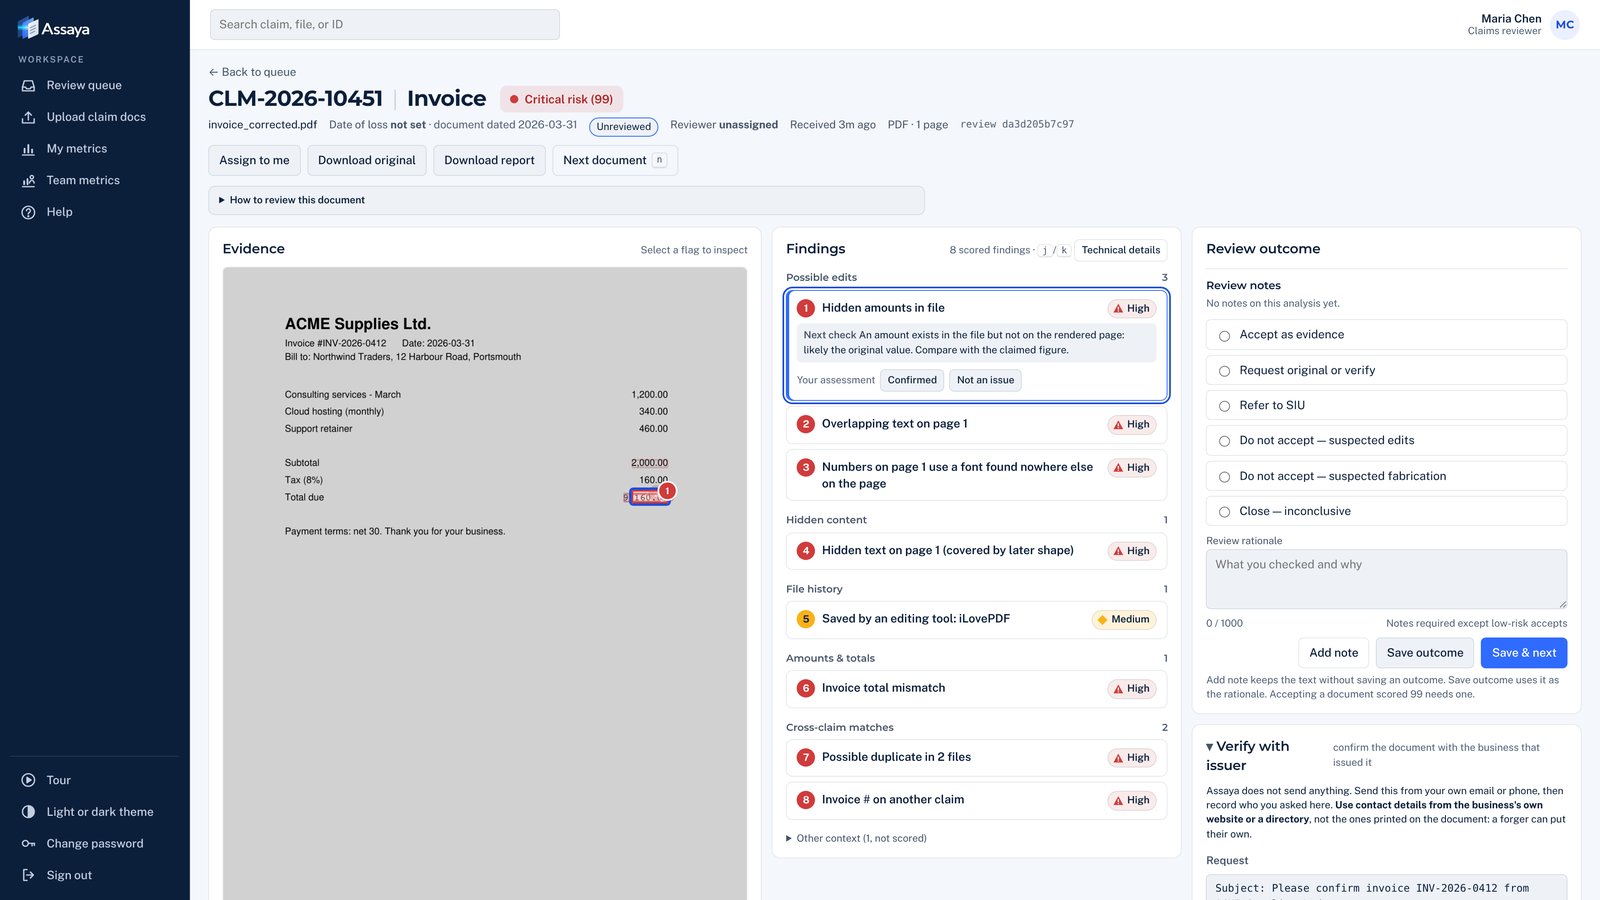This screenshot has width=1600, height=900.
Task: Mark the Hidden amounts finding as Not an issue
Action: pyautogui.click(x=985, y=380)
